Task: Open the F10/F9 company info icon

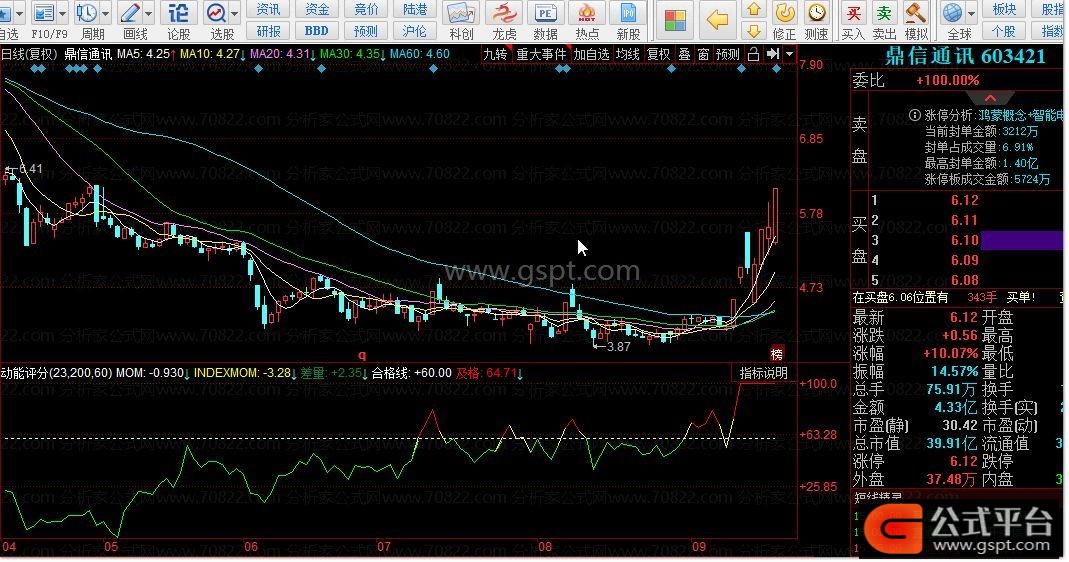Action: click(44, 13)
